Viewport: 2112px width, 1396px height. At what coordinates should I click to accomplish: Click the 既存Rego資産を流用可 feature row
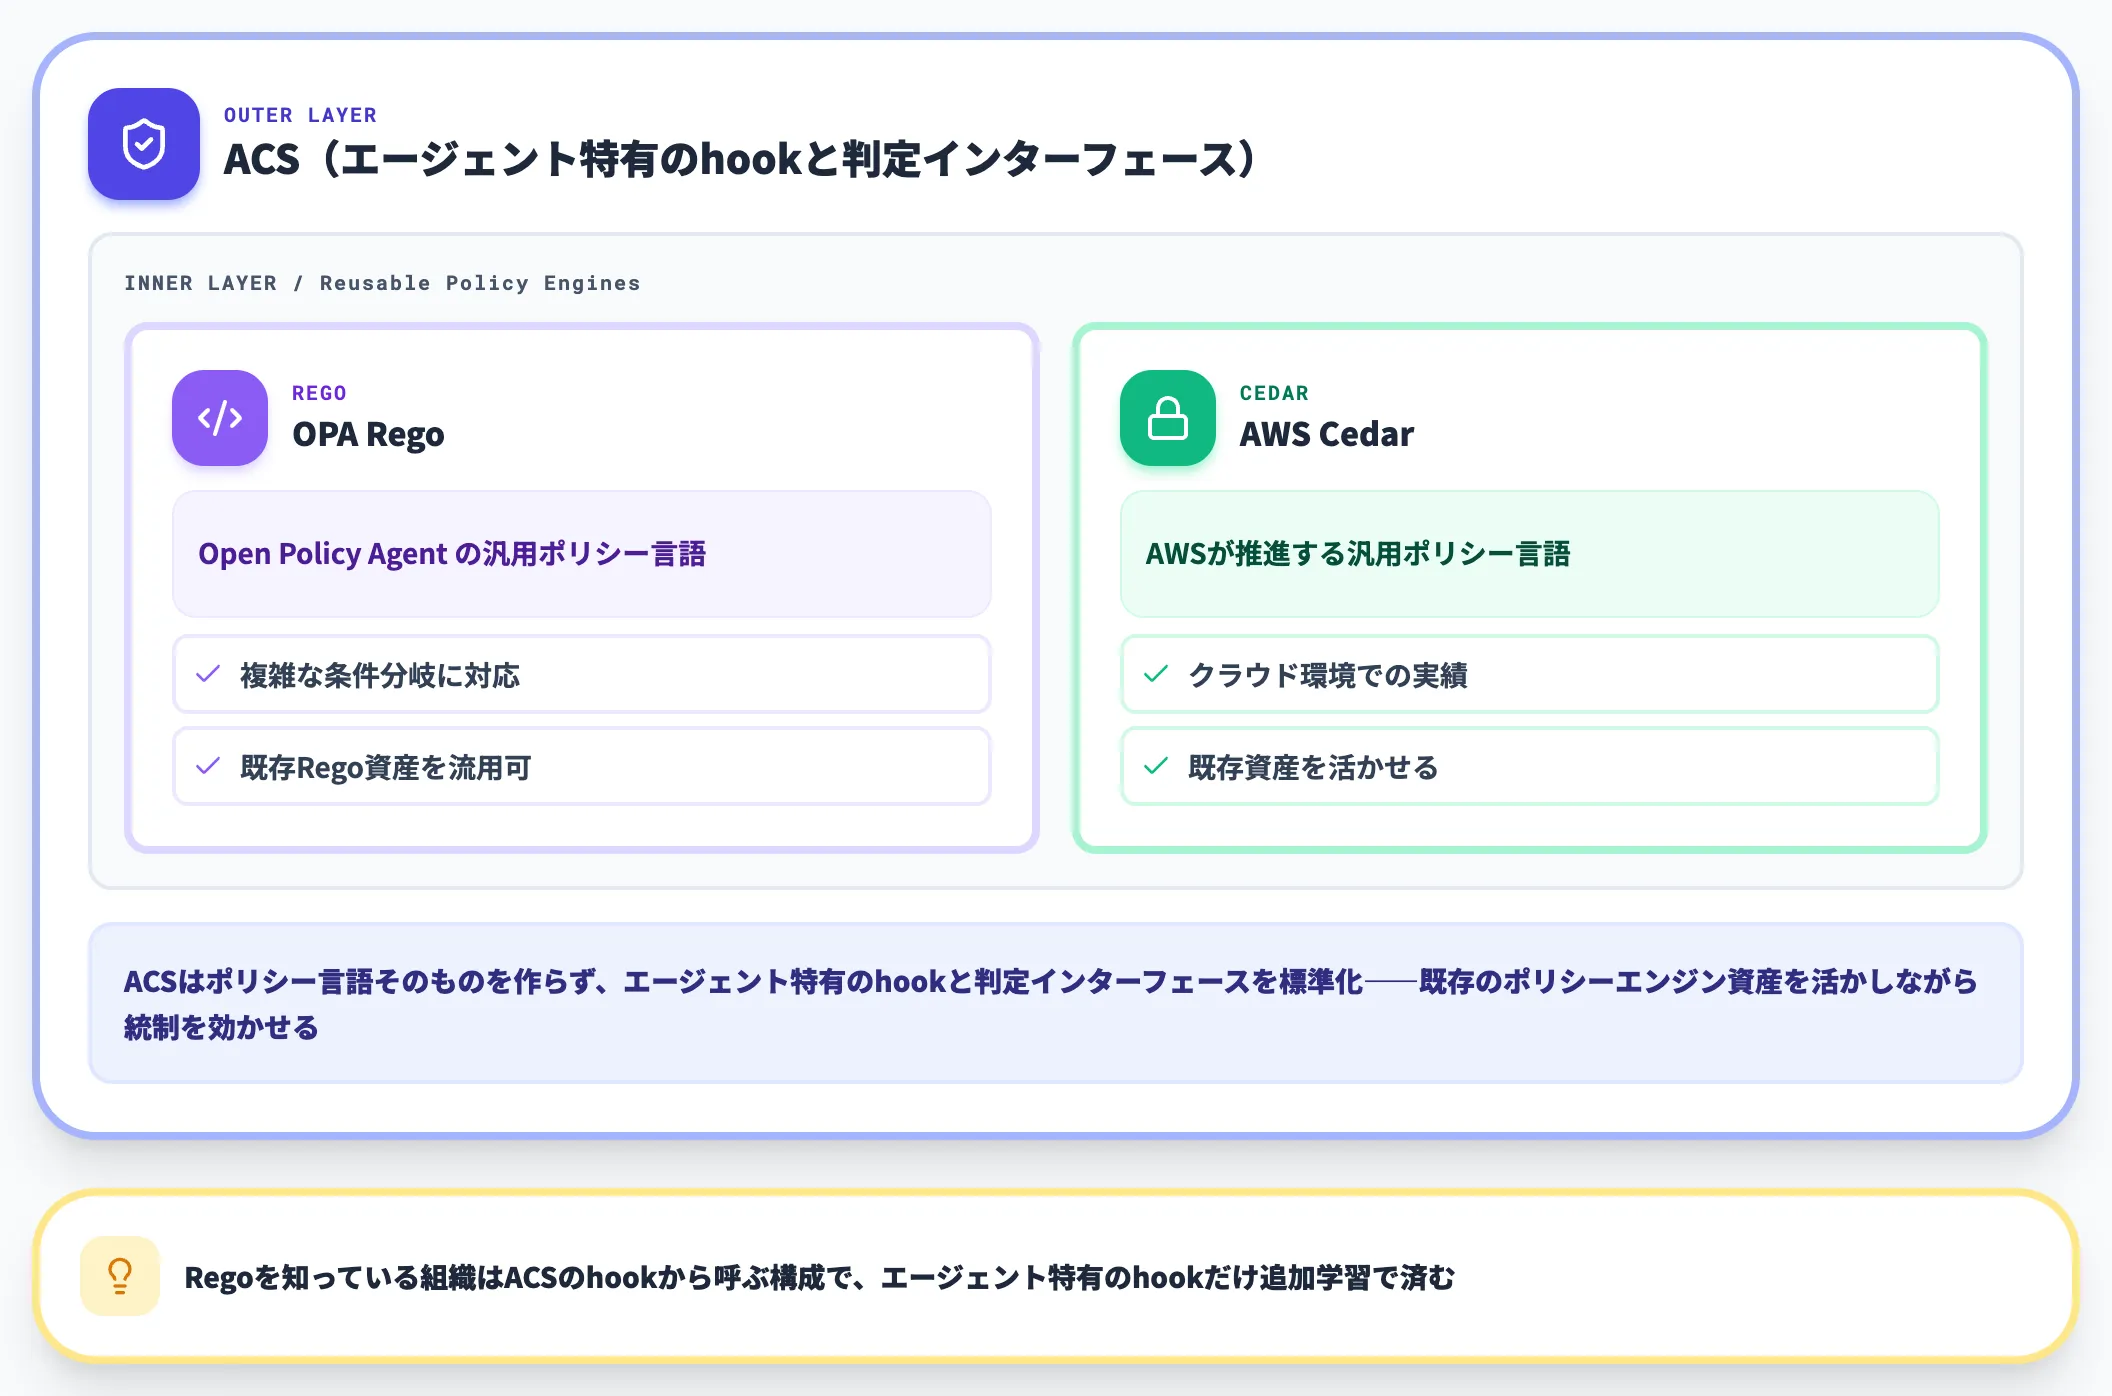click(x=582, y=766)
